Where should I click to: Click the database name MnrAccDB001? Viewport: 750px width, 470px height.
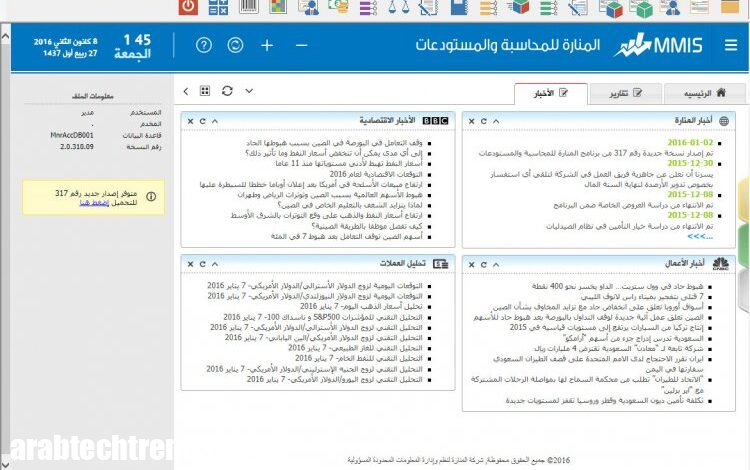pyautogui.click(x=72, y=135)
